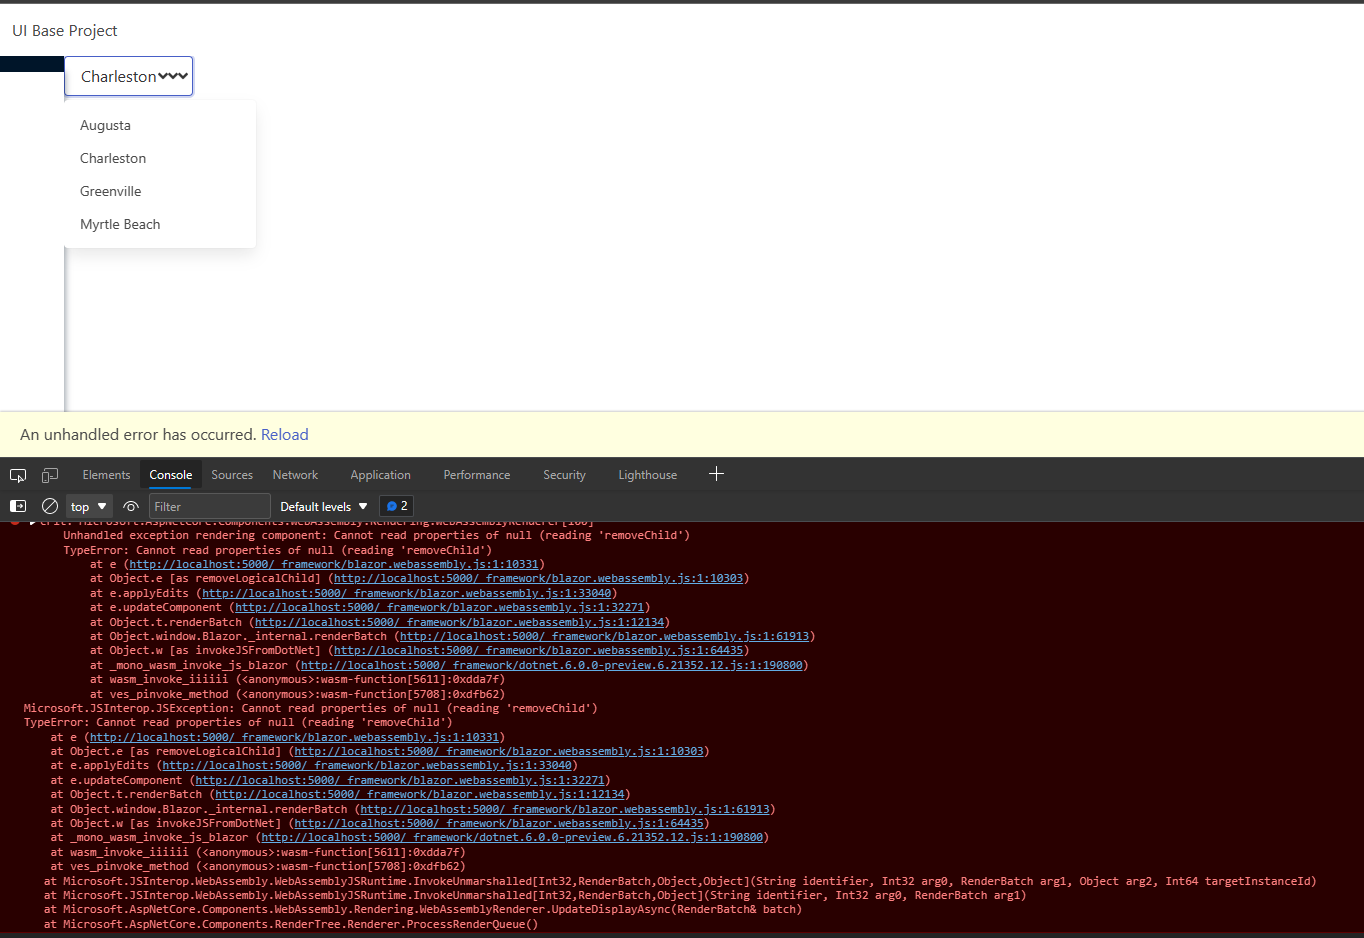
Task: Click the plus icon to see more panels
Action: [716, 474]
